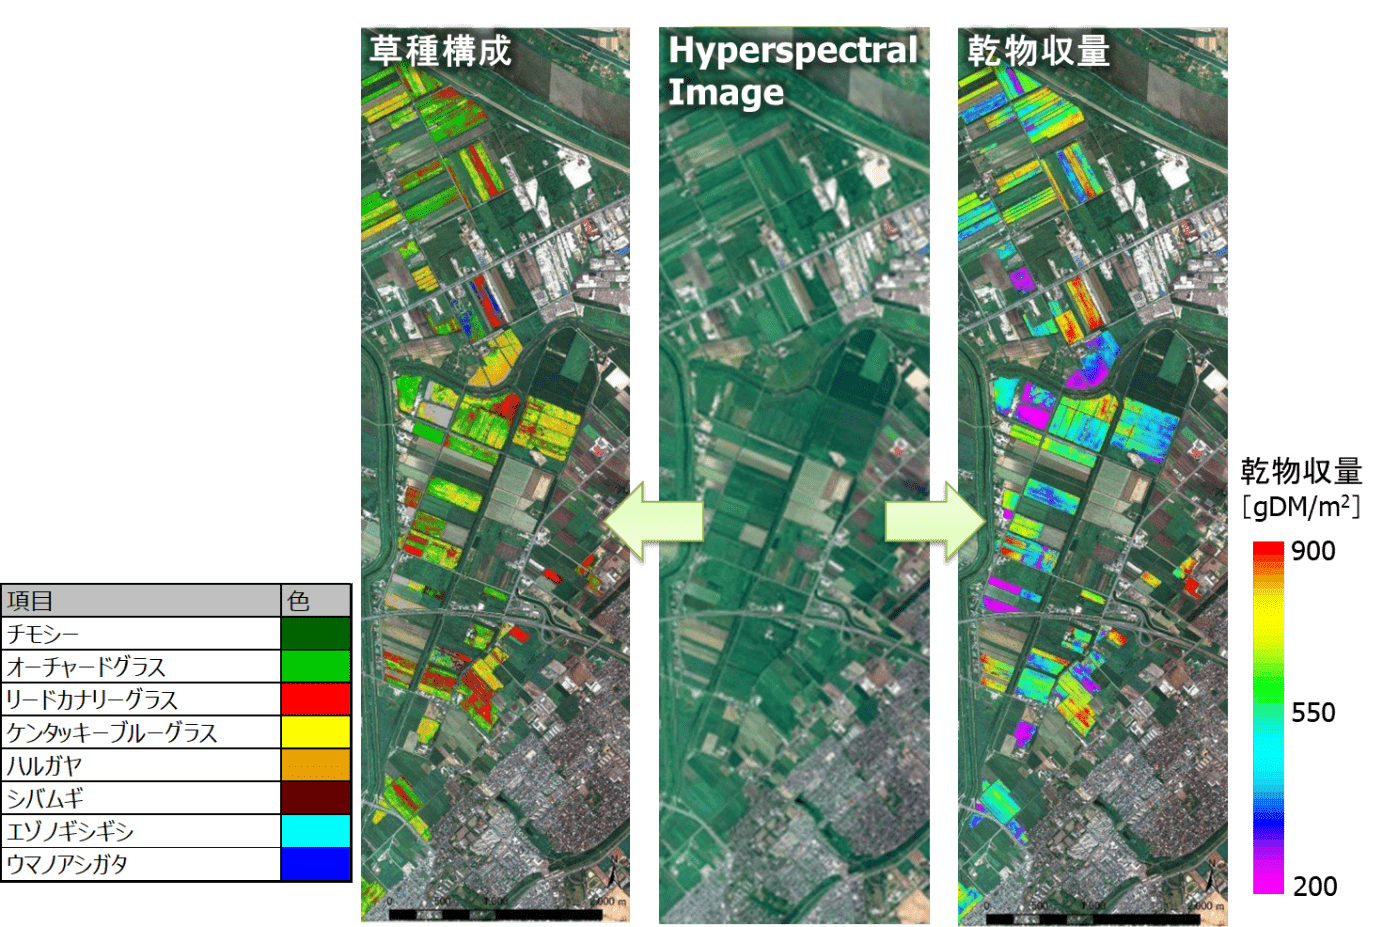Click the right-pointing green arrow
The width and height of the screenshot is (1383, 927).
(935, 521)
